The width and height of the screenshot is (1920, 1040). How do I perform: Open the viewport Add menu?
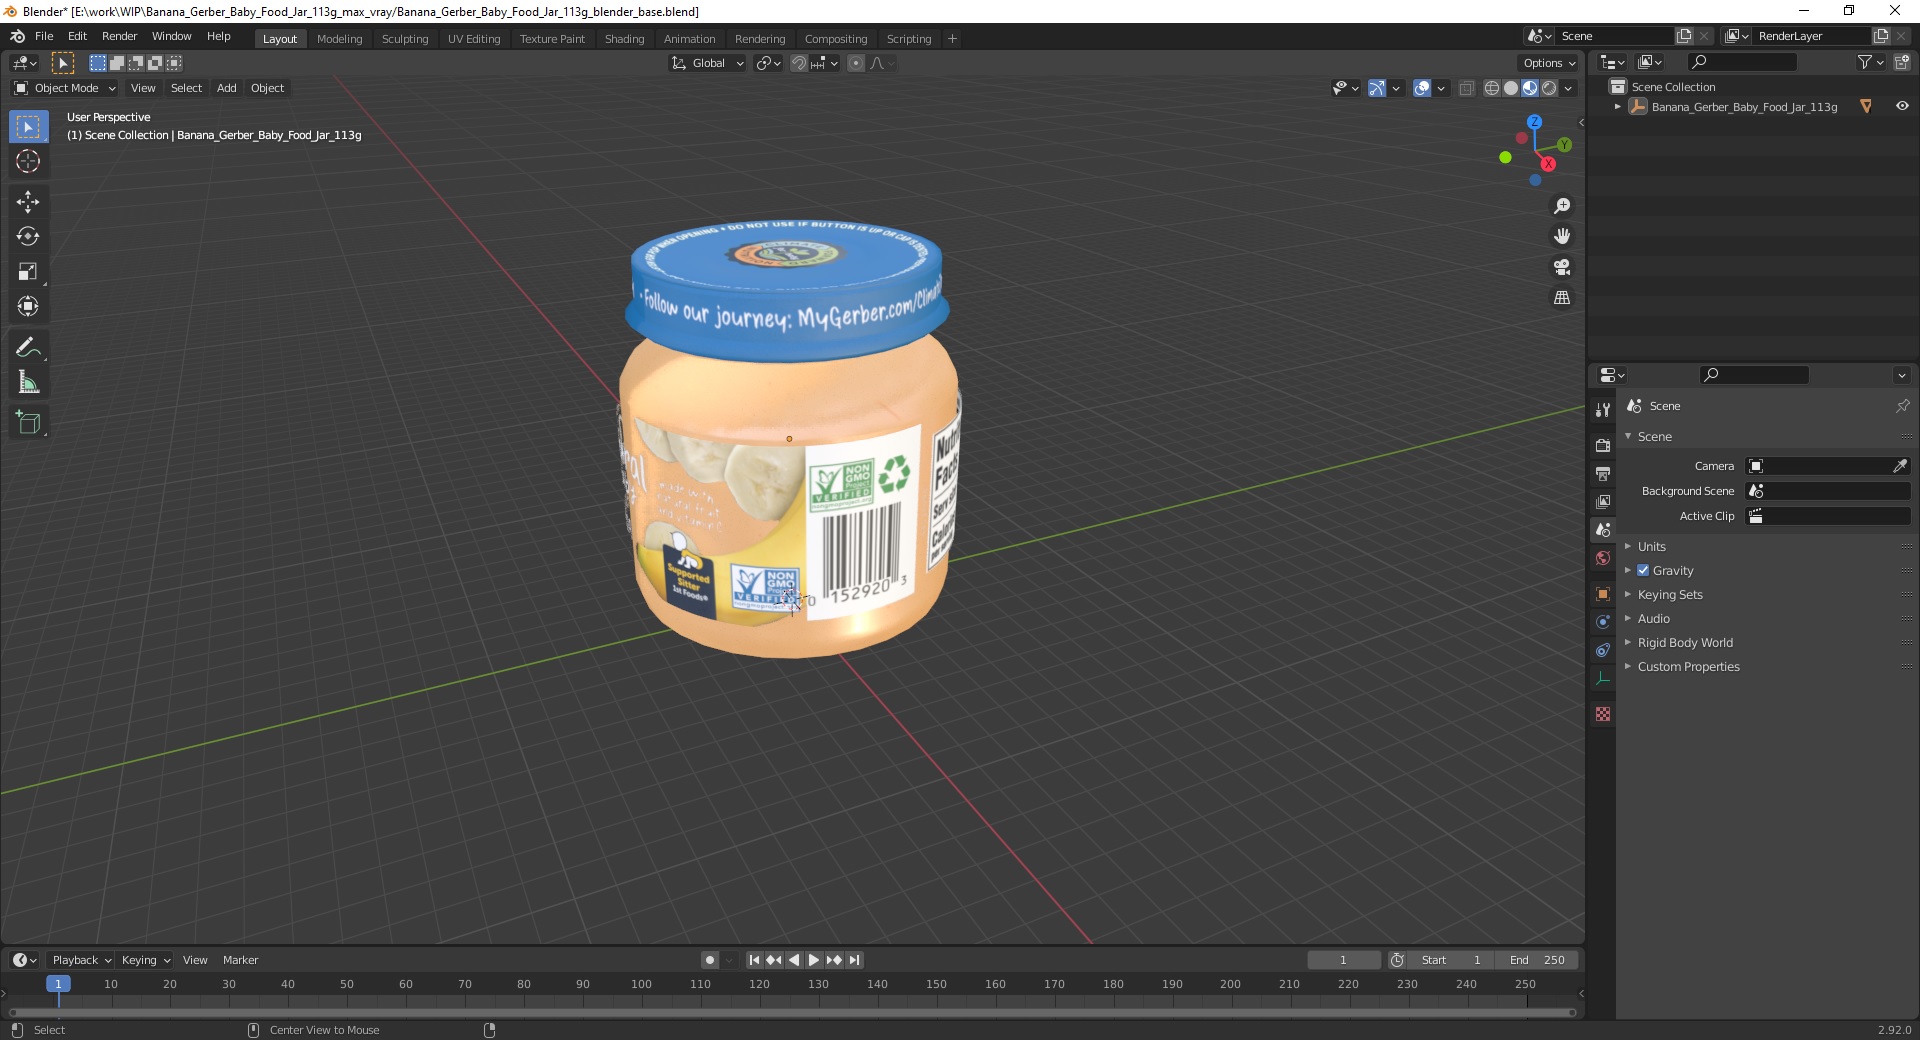point(227,88)
